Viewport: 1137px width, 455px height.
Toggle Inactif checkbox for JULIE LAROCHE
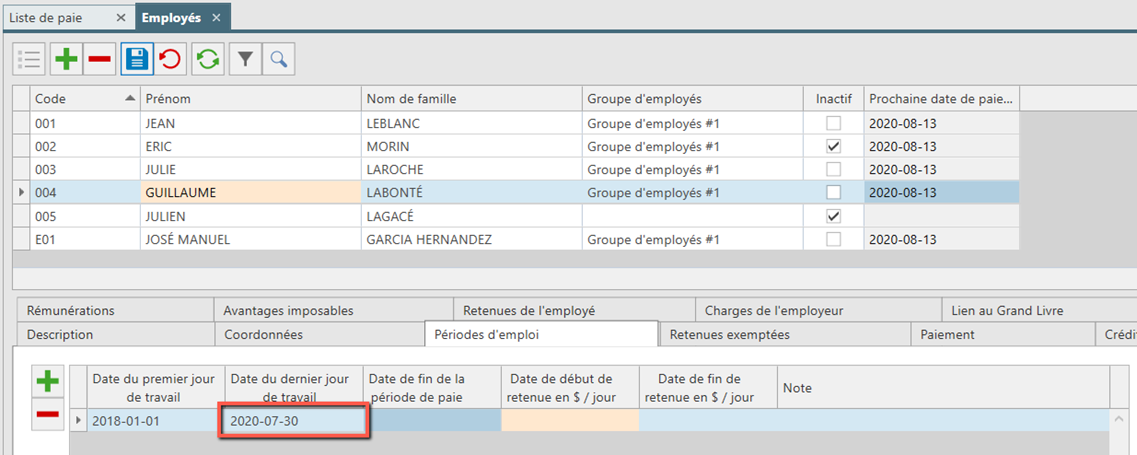(x=834, y=170)
